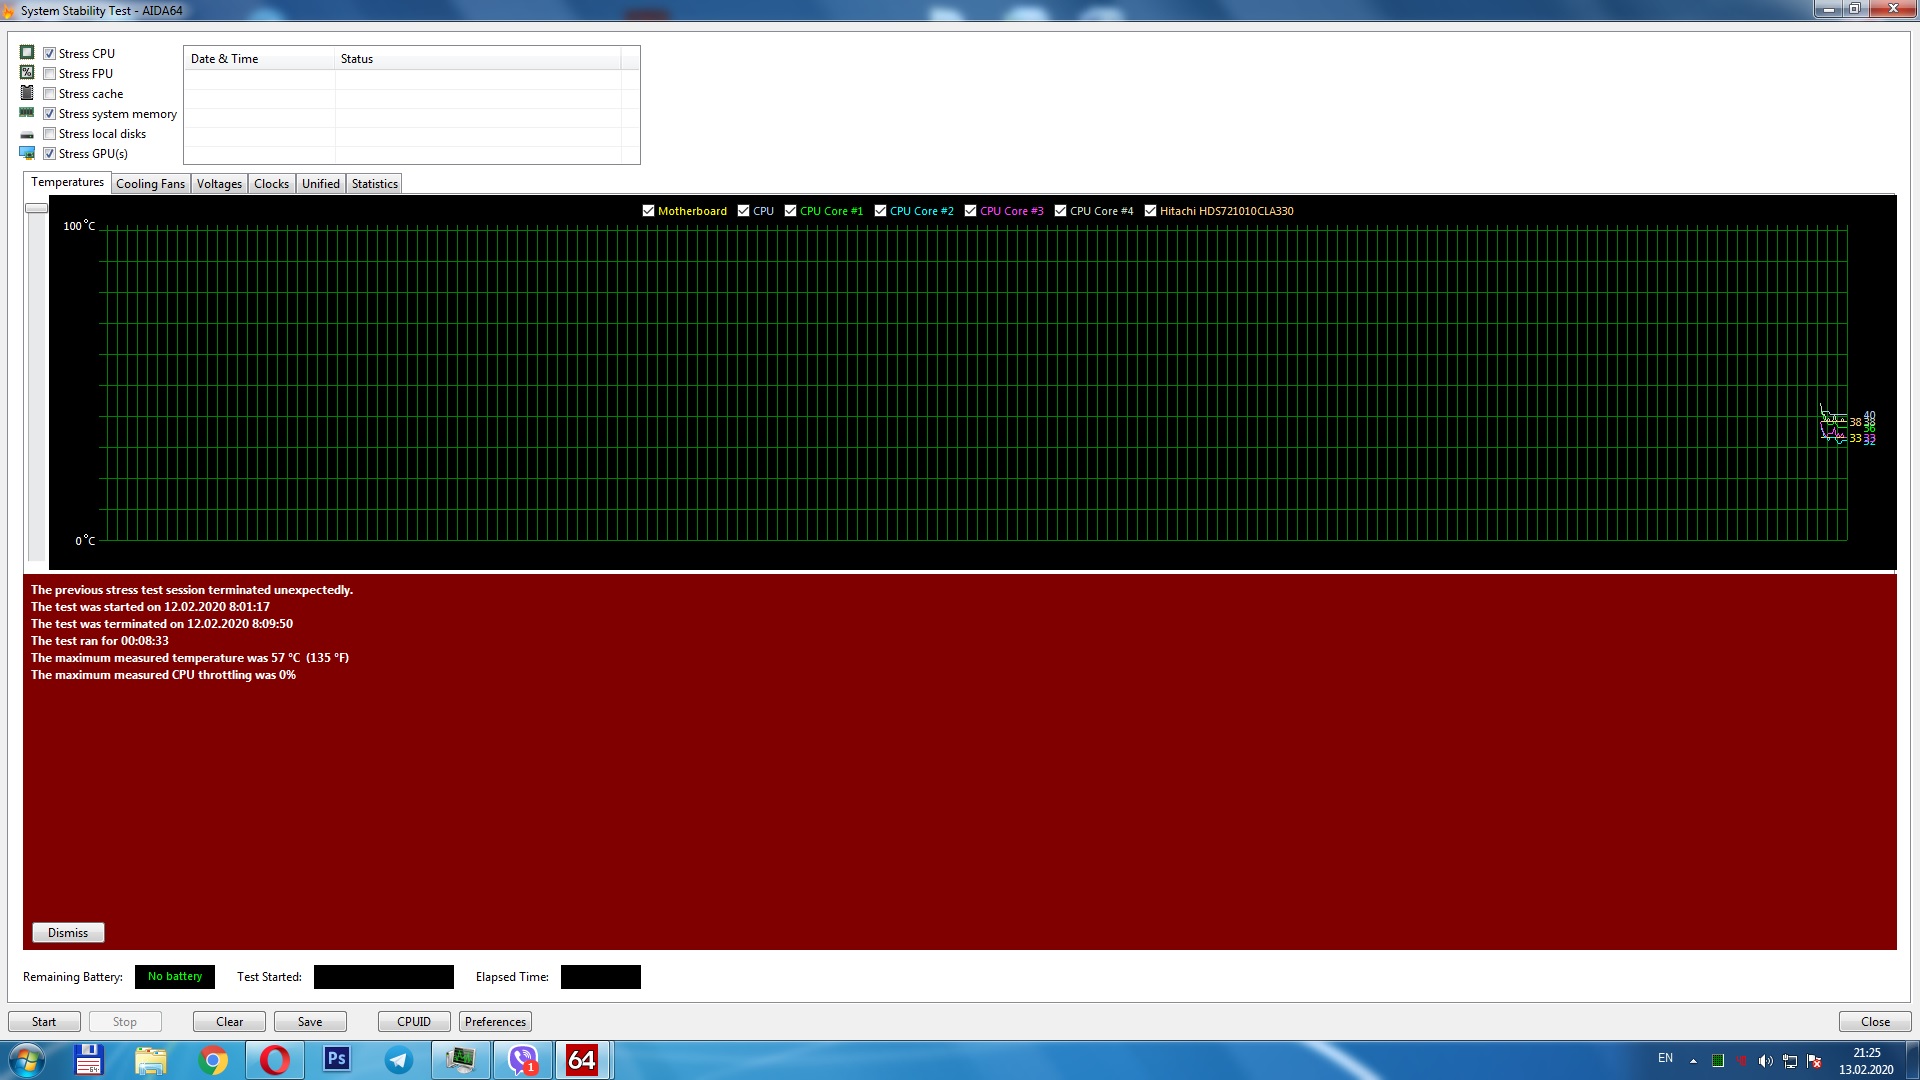Open the Telegram taskbar icon
The width and height of the screenshot is (1920, 1080).
[x=399, y=1060]
